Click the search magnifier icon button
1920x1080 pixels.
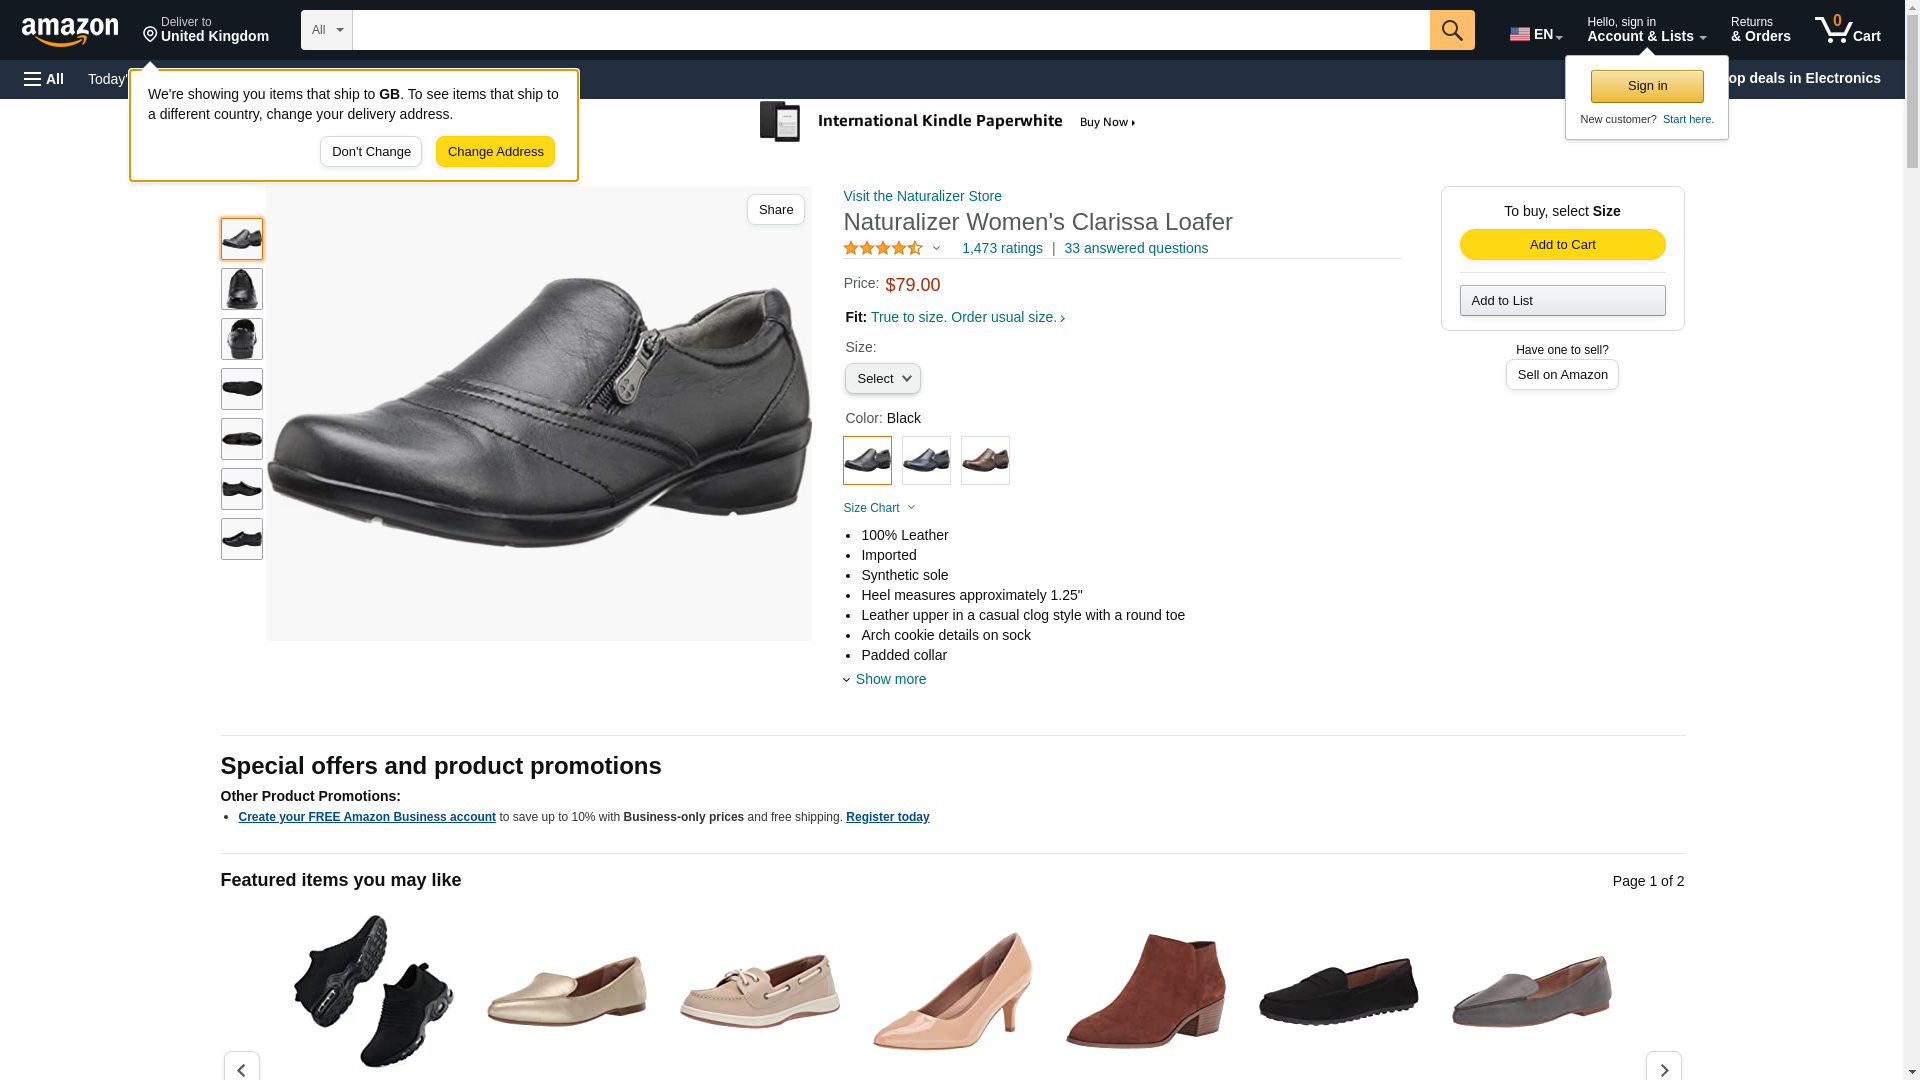click(x=1451, y=30)
